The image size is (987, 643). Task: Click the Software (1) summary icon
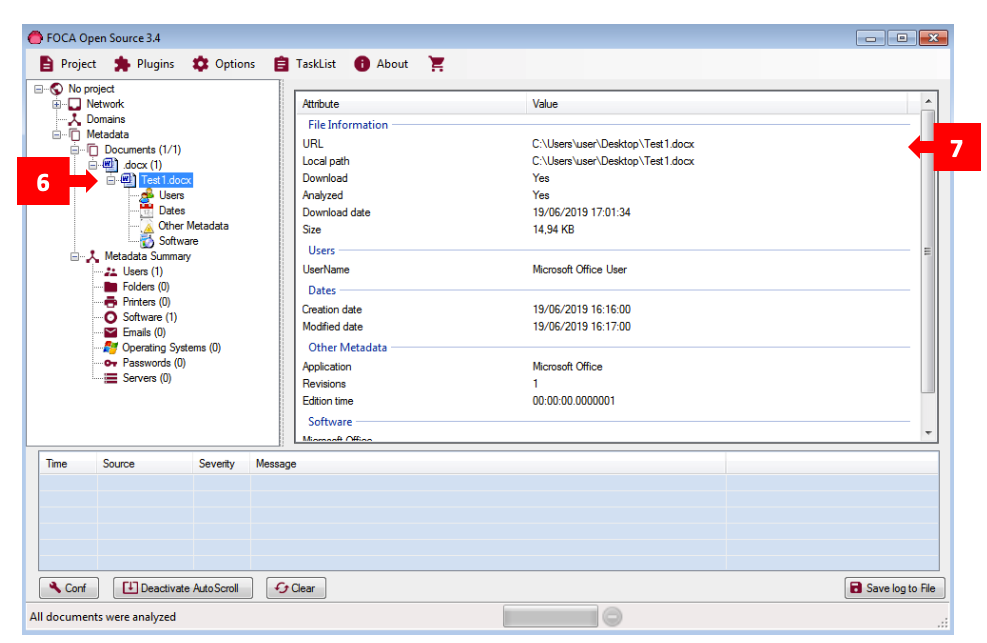(111, 317)
